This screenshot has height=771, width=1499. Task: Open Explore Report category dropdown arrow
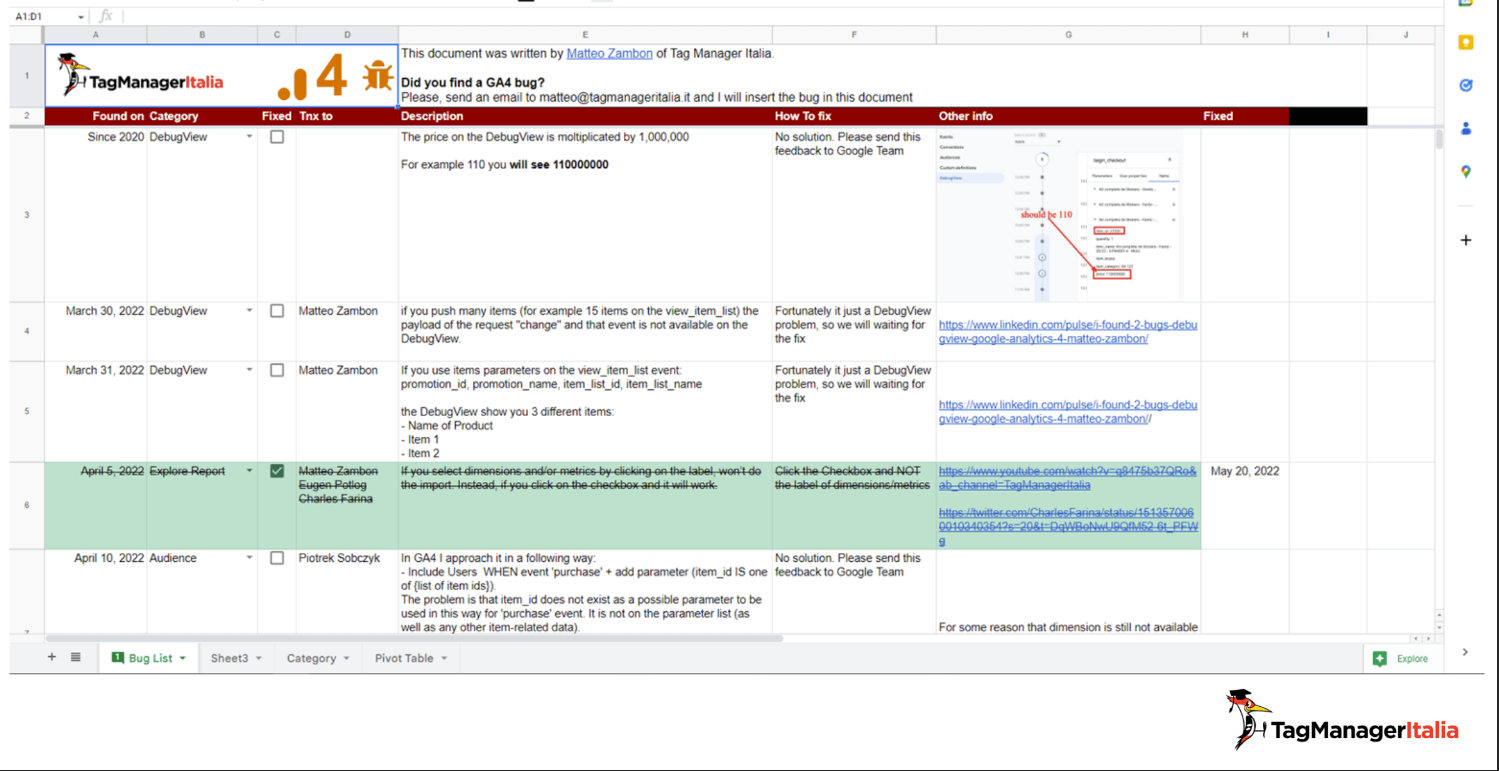pyautogui.click(x=249, y=471)
